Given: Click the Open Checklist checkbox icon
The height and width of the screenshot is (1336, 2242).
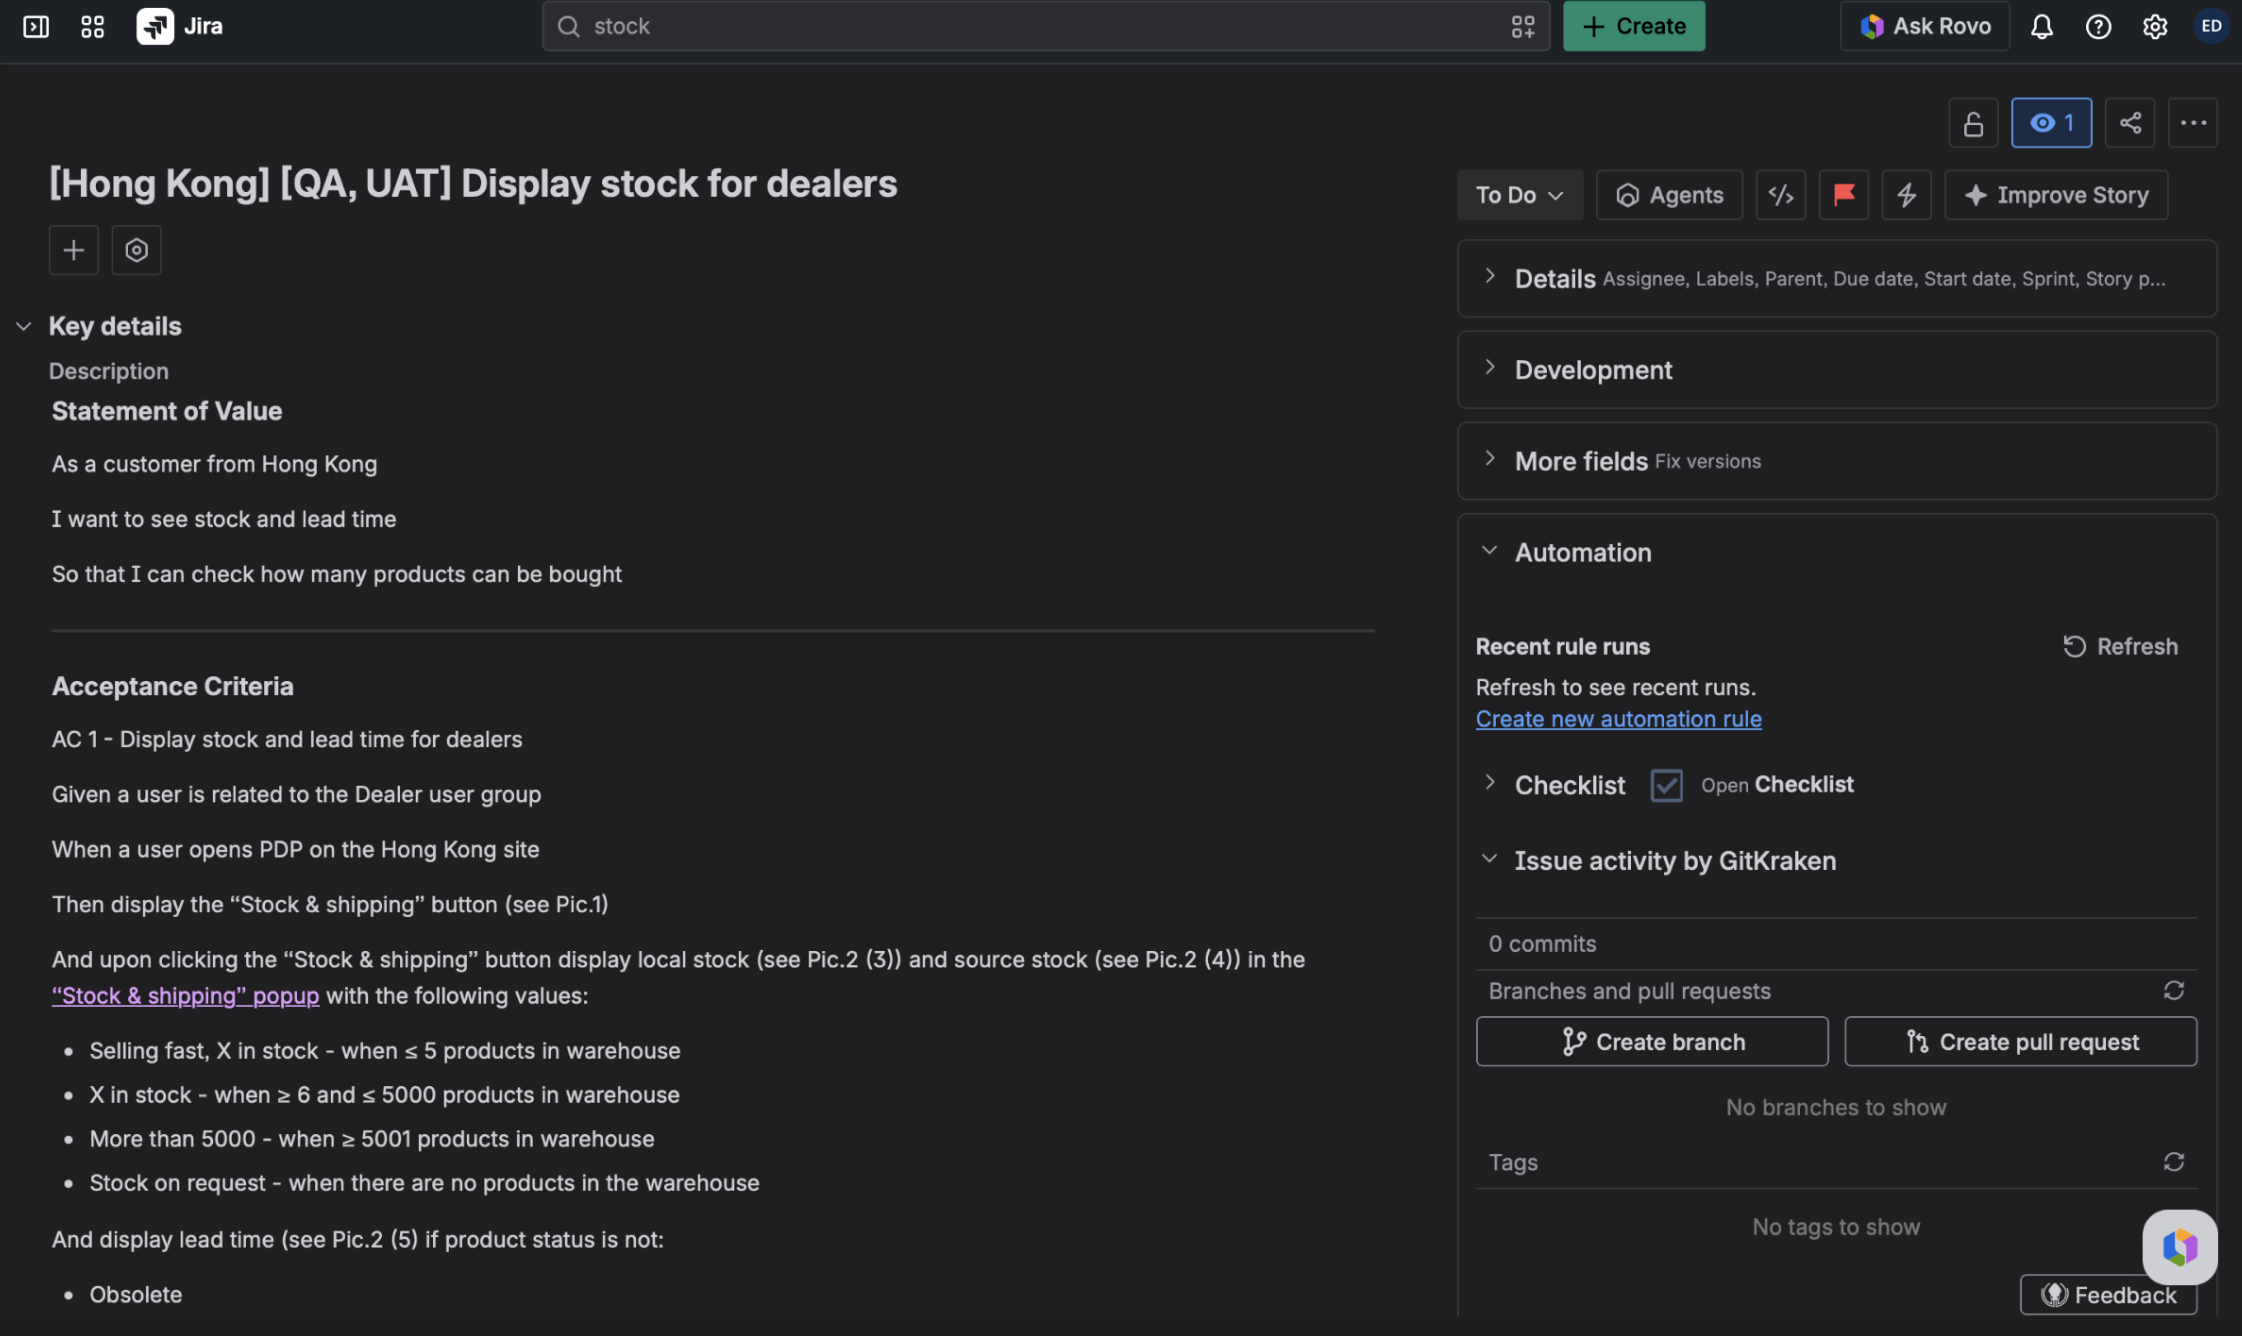Looking at the screenshot, I should pyautogui.click(x=1666, y=785).
